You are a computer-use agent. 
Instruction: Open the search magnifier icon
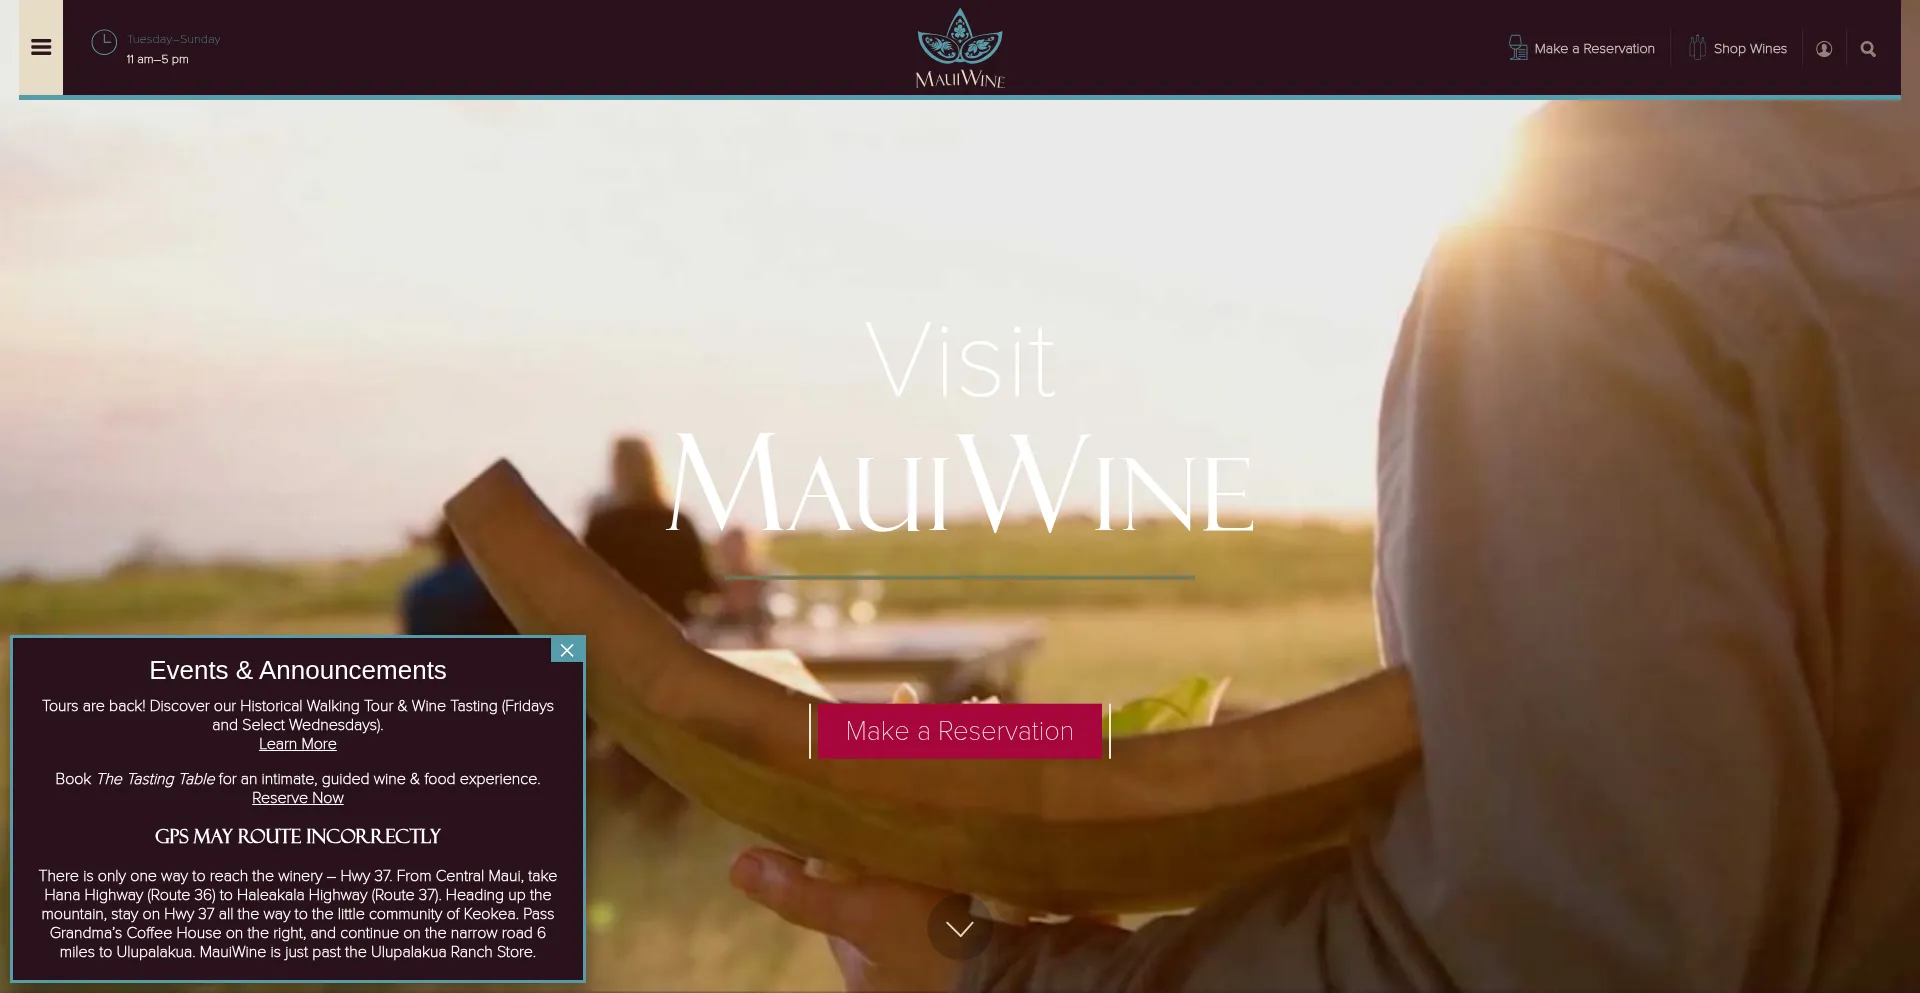[1868, 49]
